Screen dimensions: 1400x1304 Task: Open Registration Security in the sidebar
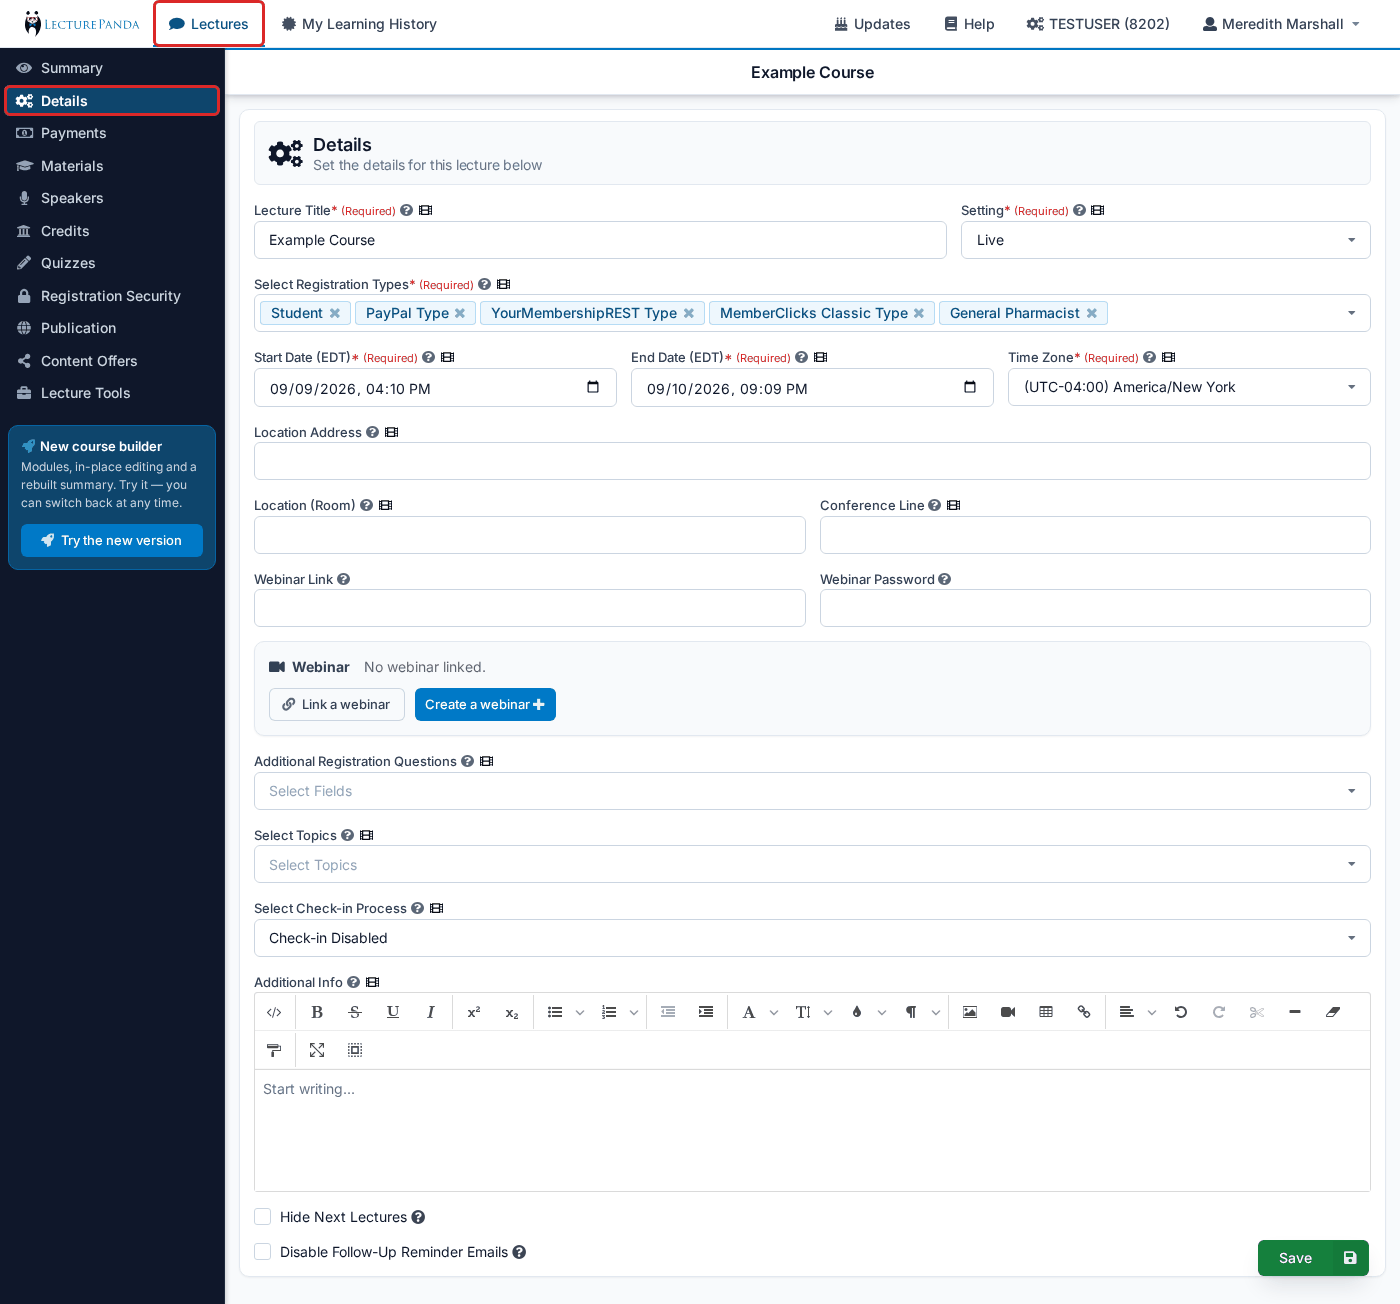(112, 296)
